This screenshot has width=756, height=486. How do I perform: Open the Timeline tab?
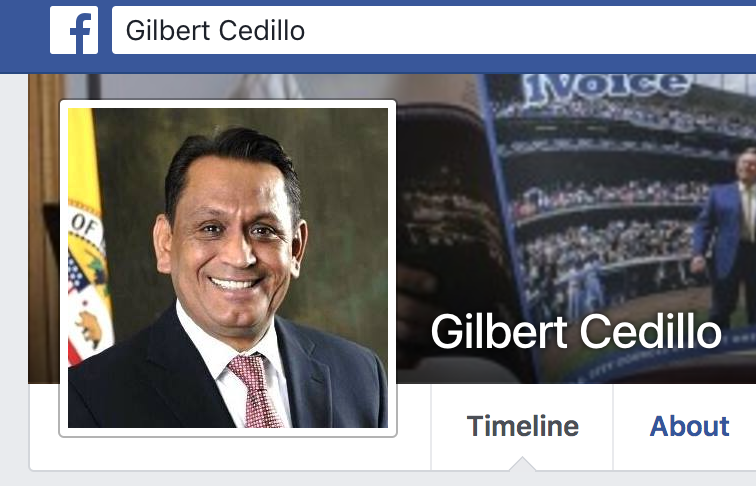522,427
